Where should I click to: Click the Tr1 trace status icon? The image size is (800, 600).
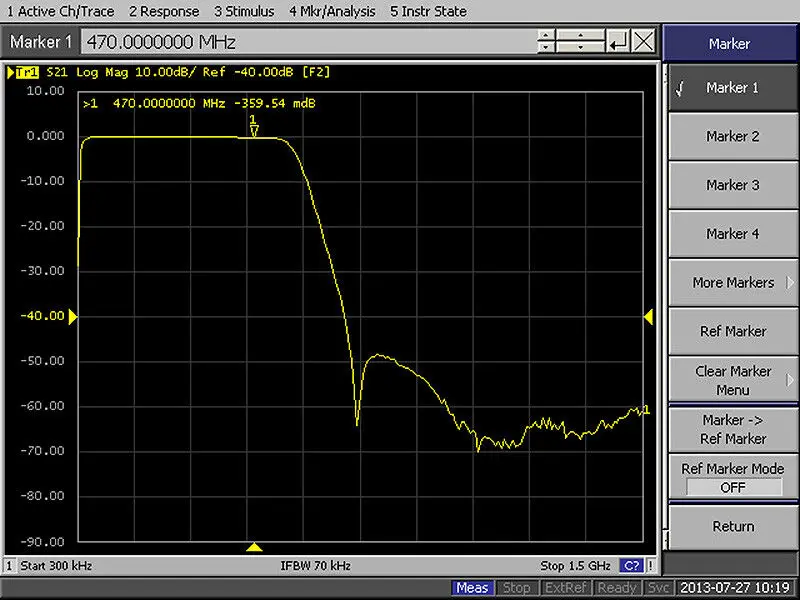(x=25, y=70)
